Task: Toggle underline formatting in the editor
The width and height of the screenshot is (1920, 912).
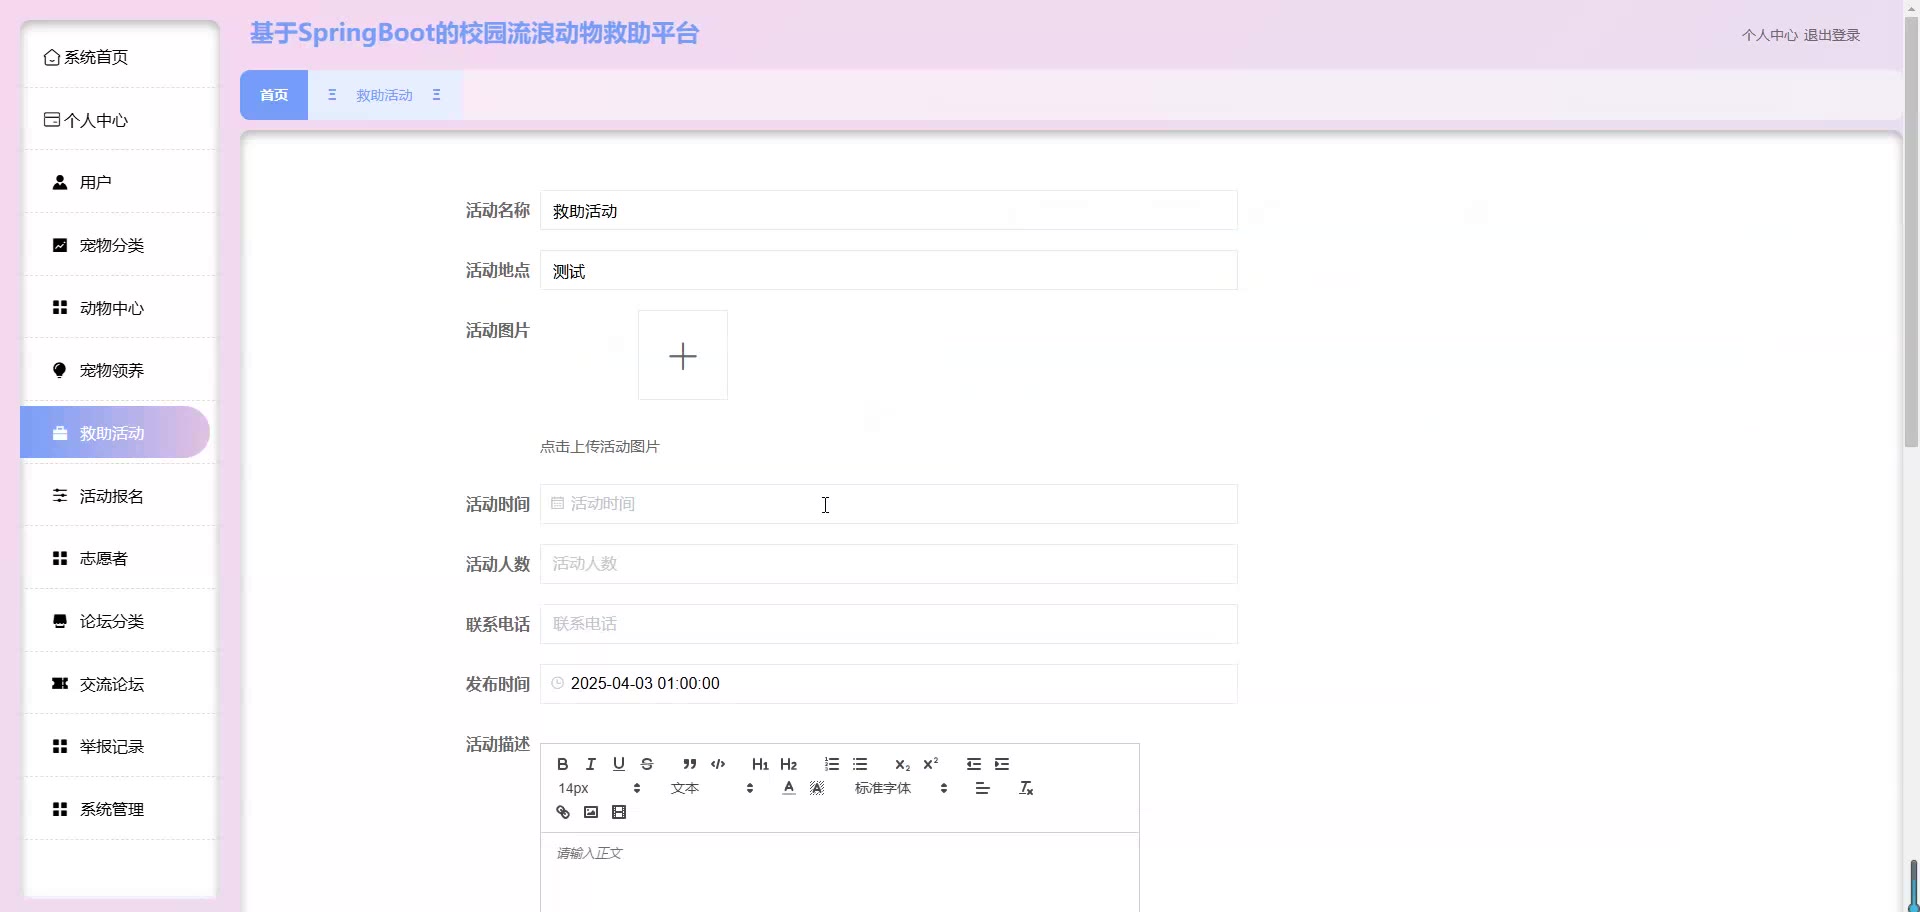Action: click(x=619, y=764)
